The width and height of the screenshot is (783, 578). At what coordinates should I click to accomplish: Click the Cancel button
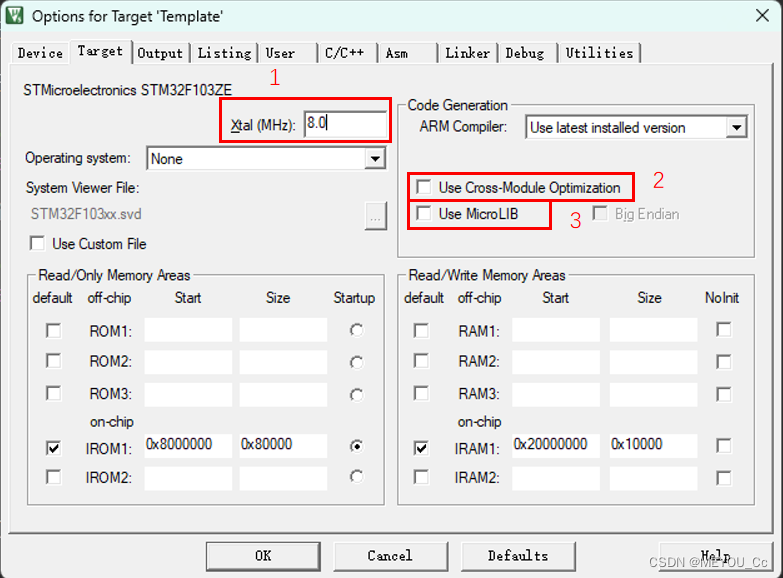(390, 556)
